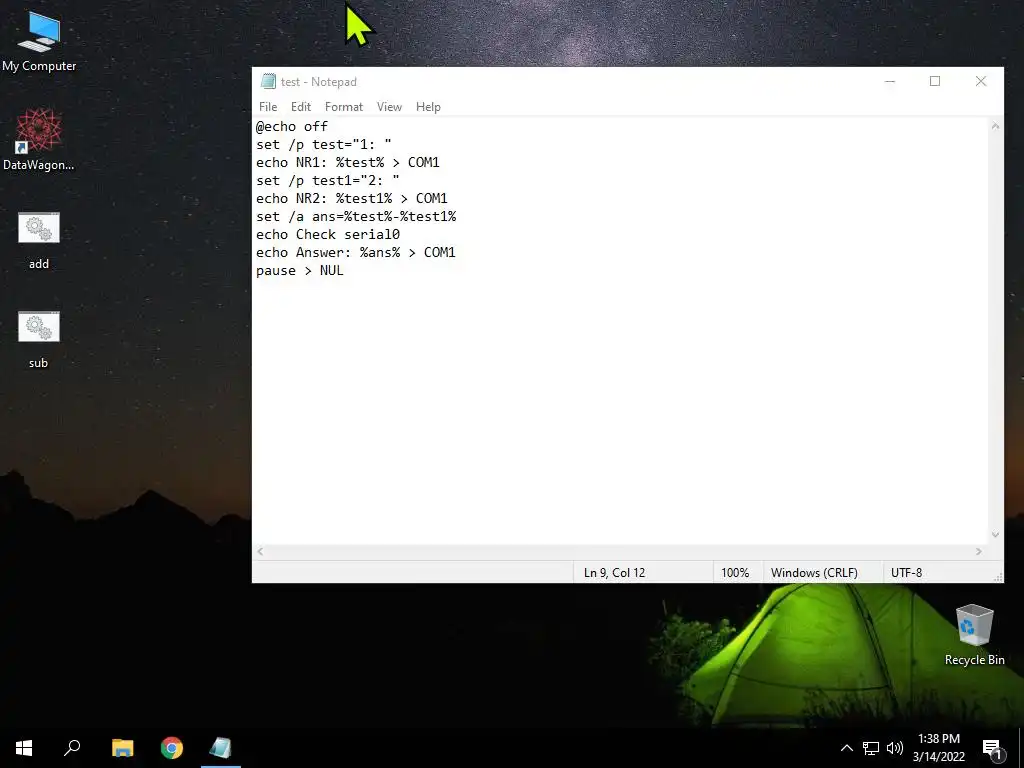Launch Google Chrome from taskbar
The image size is (1024, 768).
[x=172, y=748]
